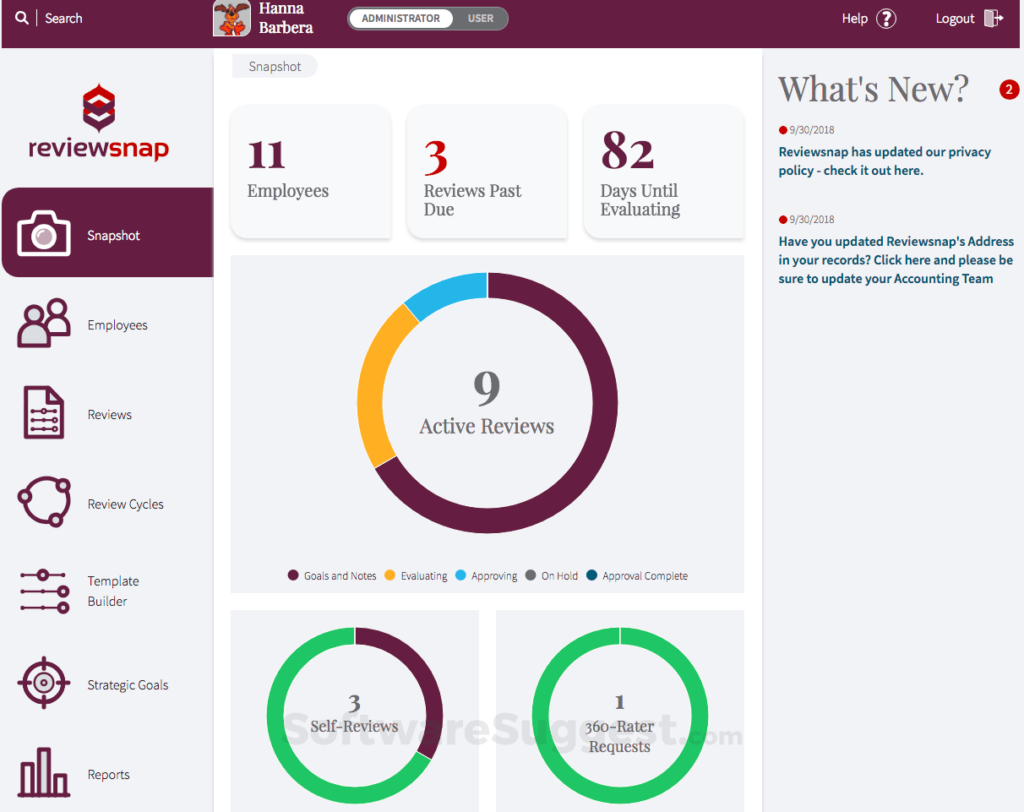
Task: Click the Reports bar chart icon
Action: click(44, 772)
